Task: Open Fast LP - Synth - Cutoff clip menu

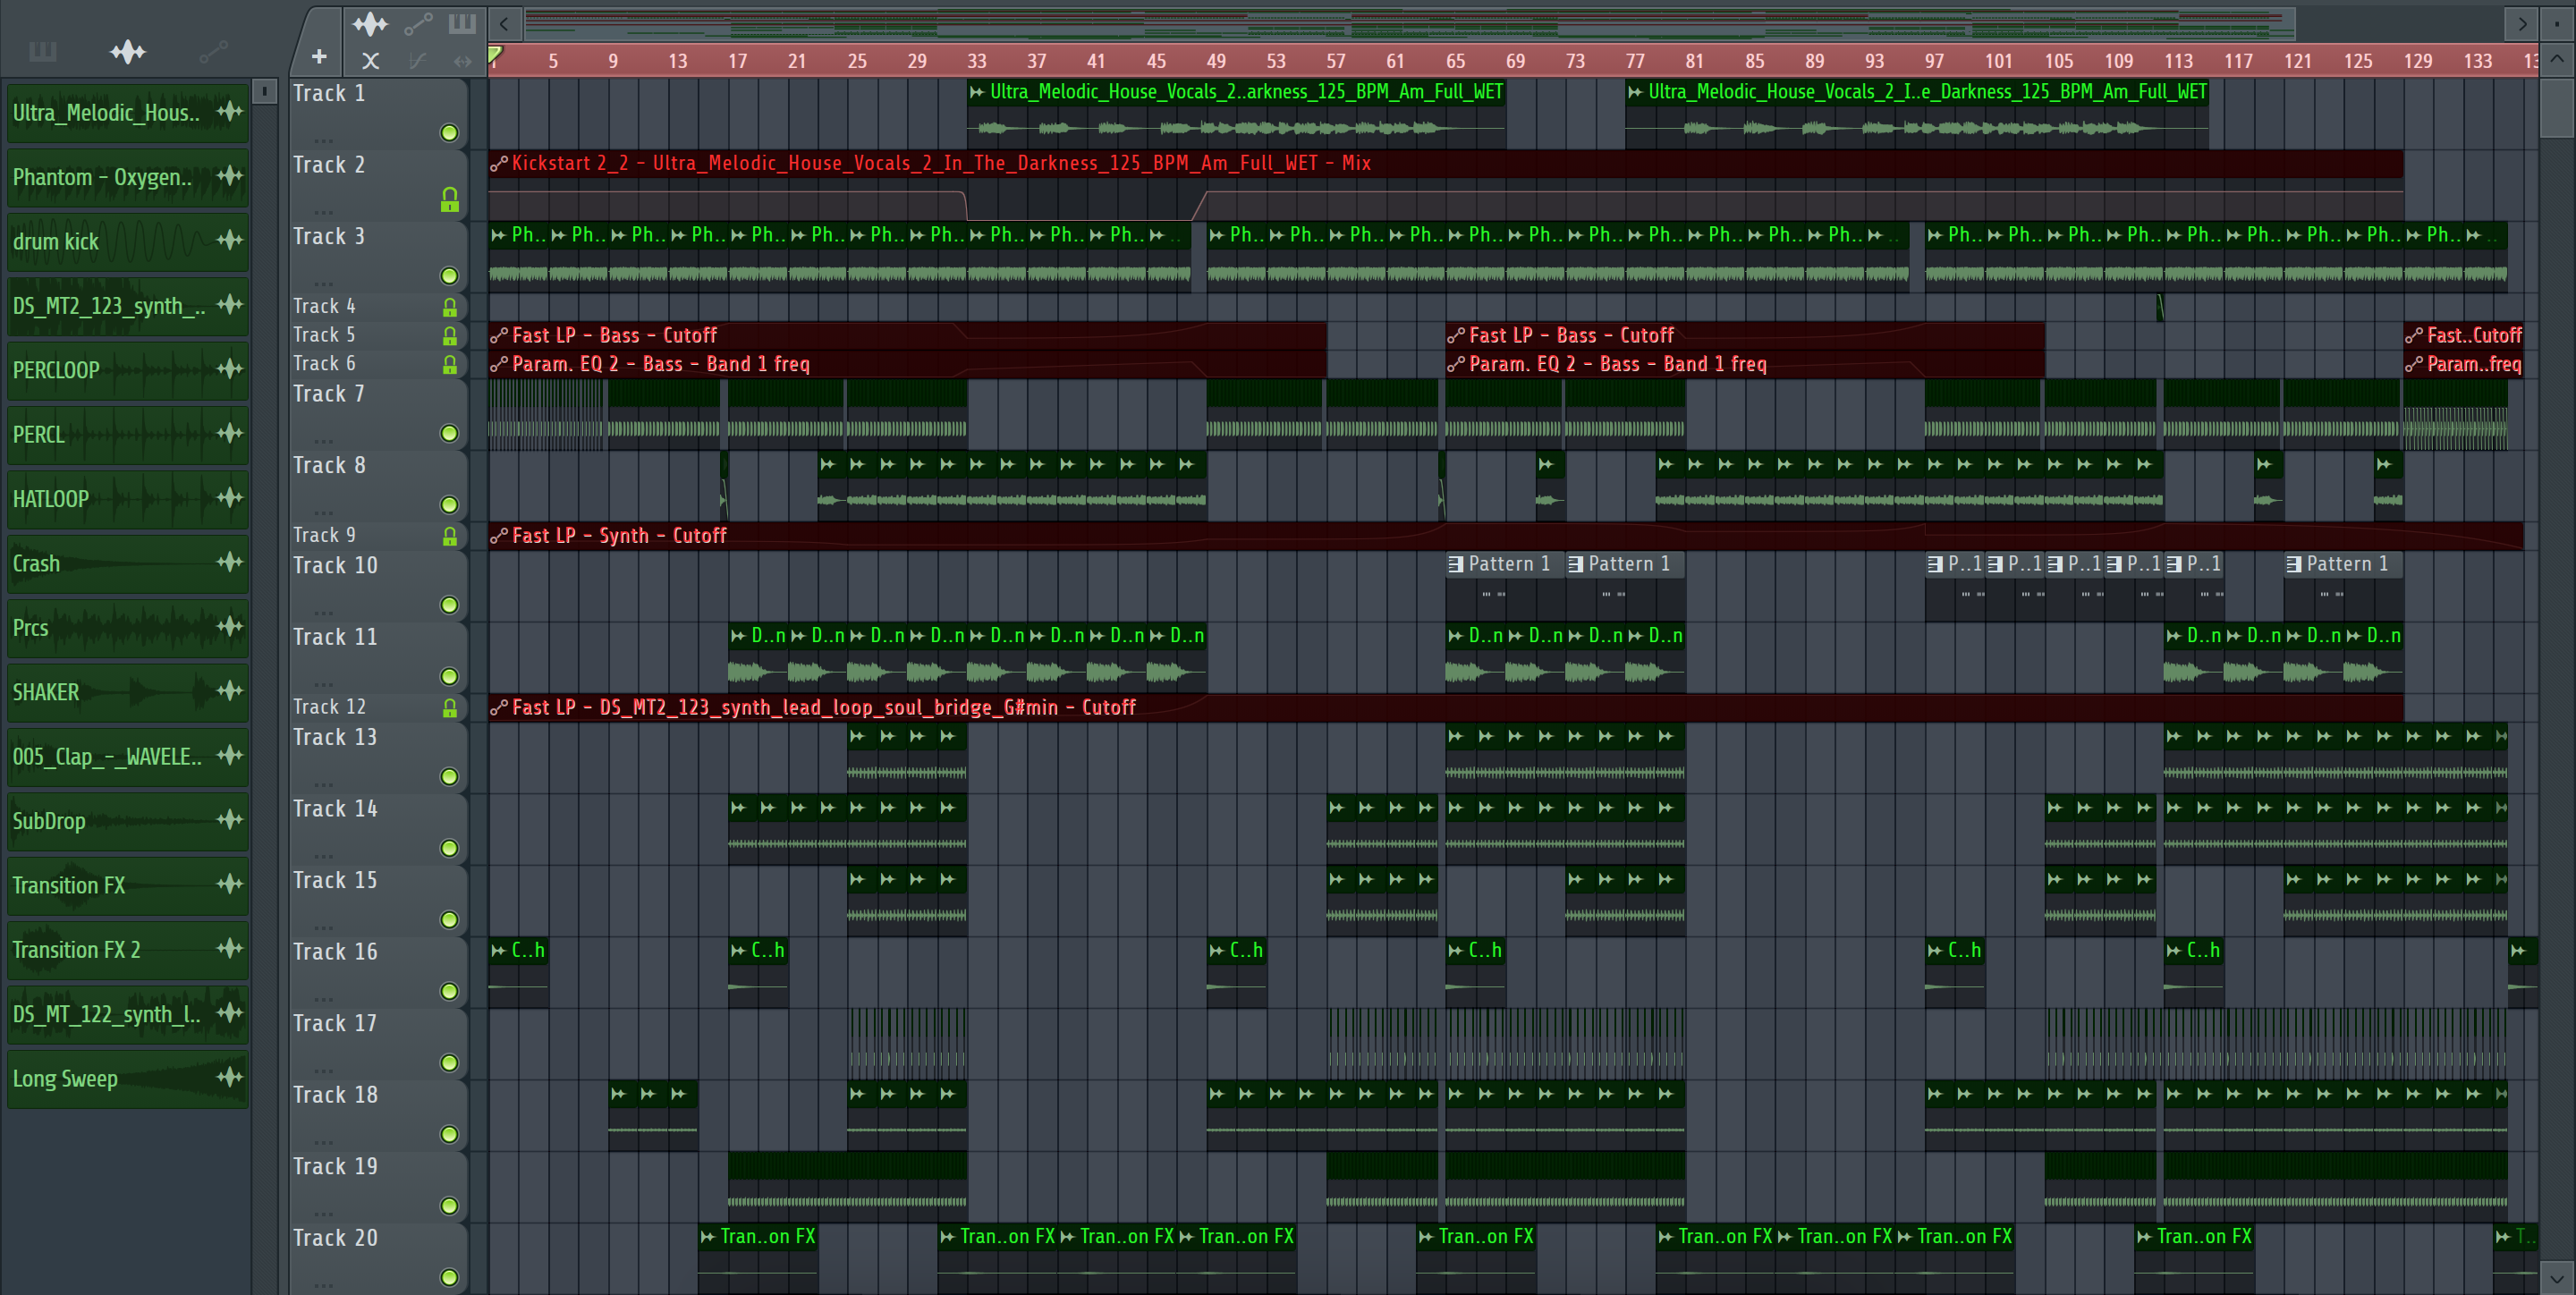Action: tap(499, 536)
